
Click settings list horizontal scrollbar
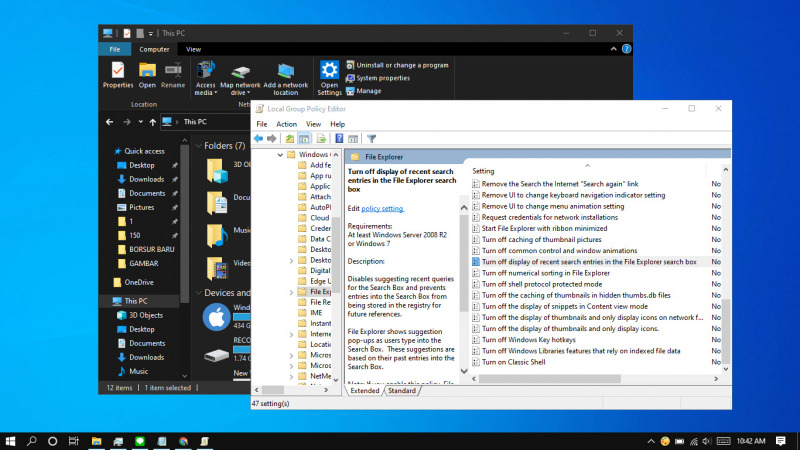click(549, 379)
